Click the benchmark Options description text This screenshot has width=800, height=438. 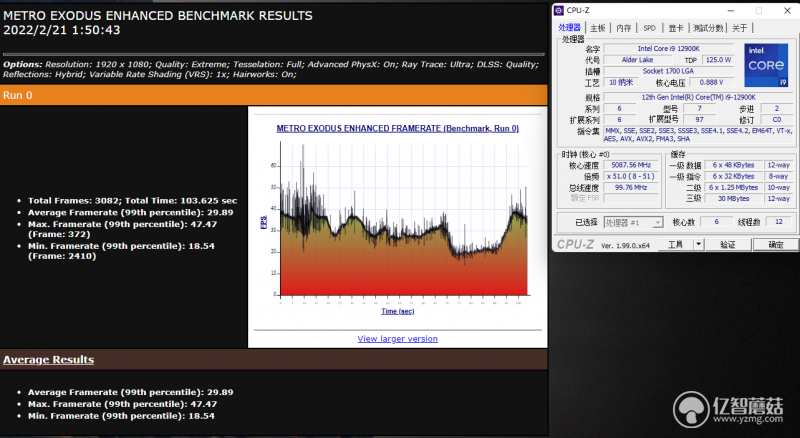(270, 69)
